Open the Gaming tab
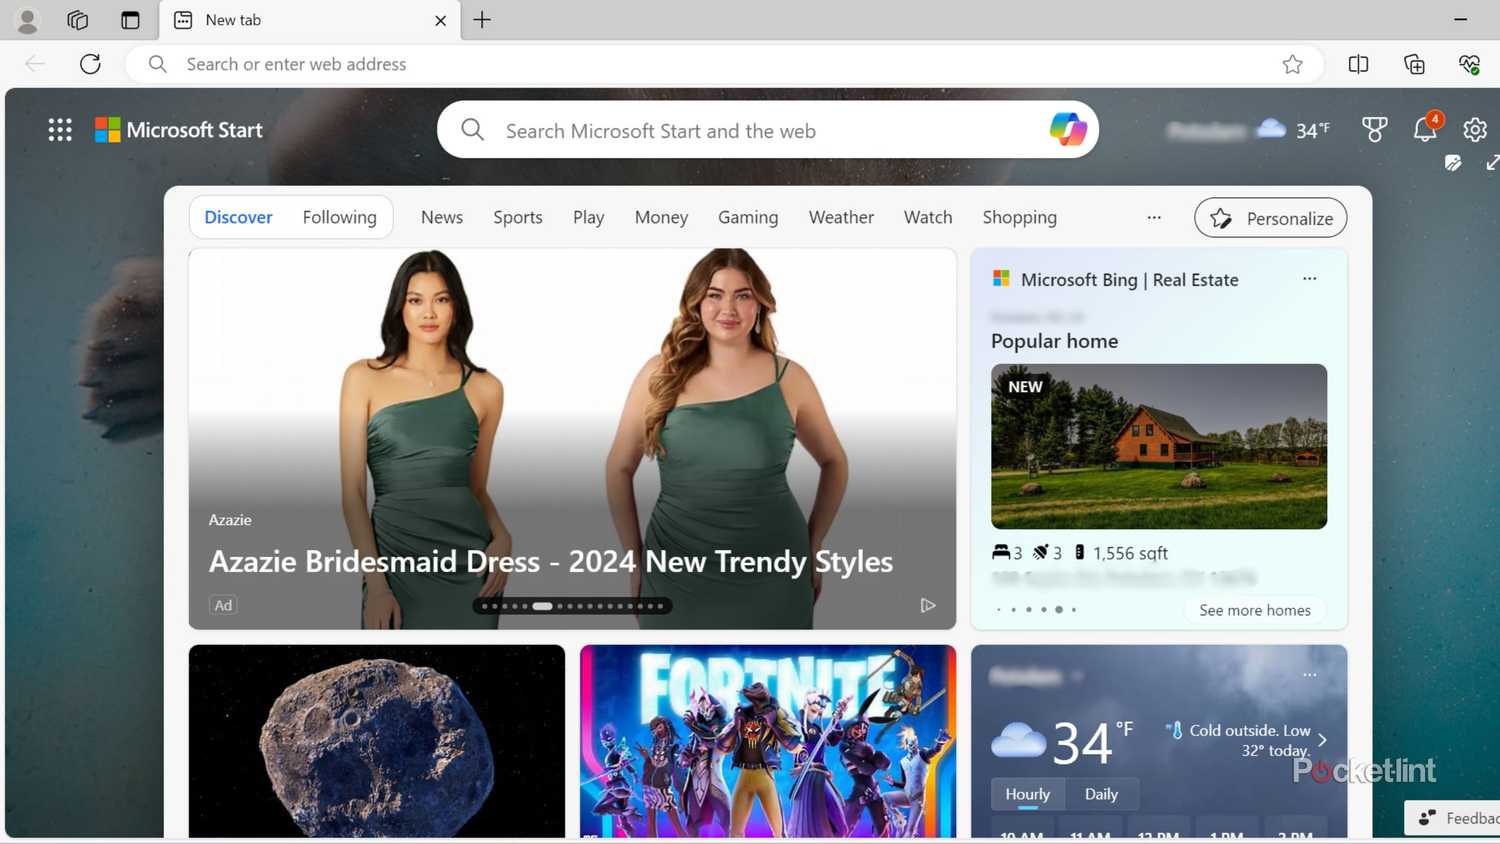 coord(747,217)
